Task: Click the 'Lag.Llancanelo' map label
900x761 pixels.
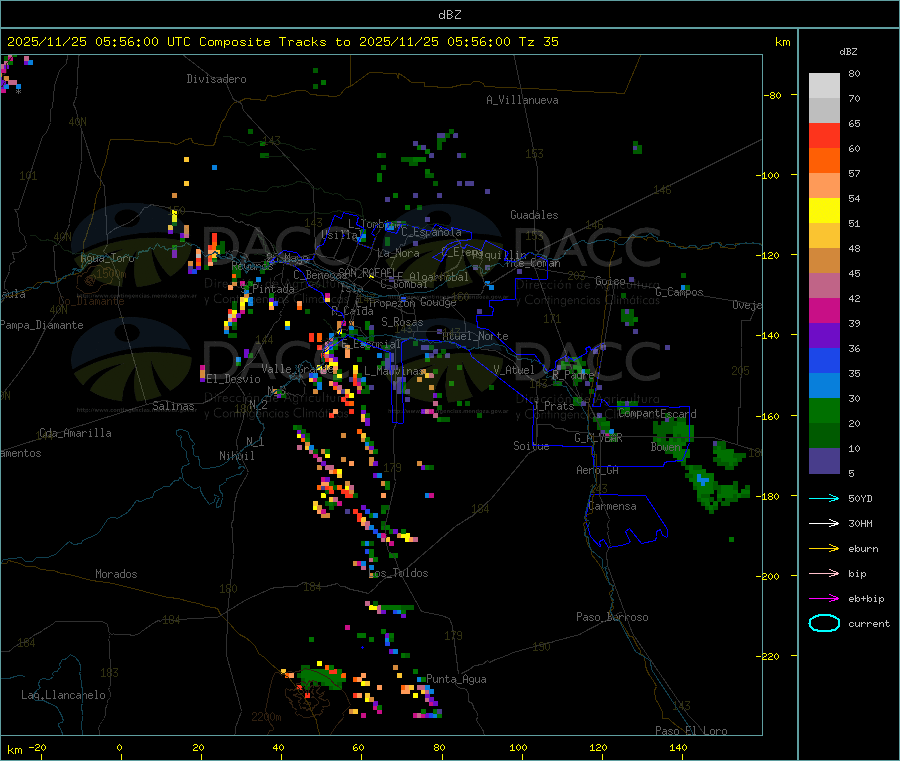Action: click(64, 695)
